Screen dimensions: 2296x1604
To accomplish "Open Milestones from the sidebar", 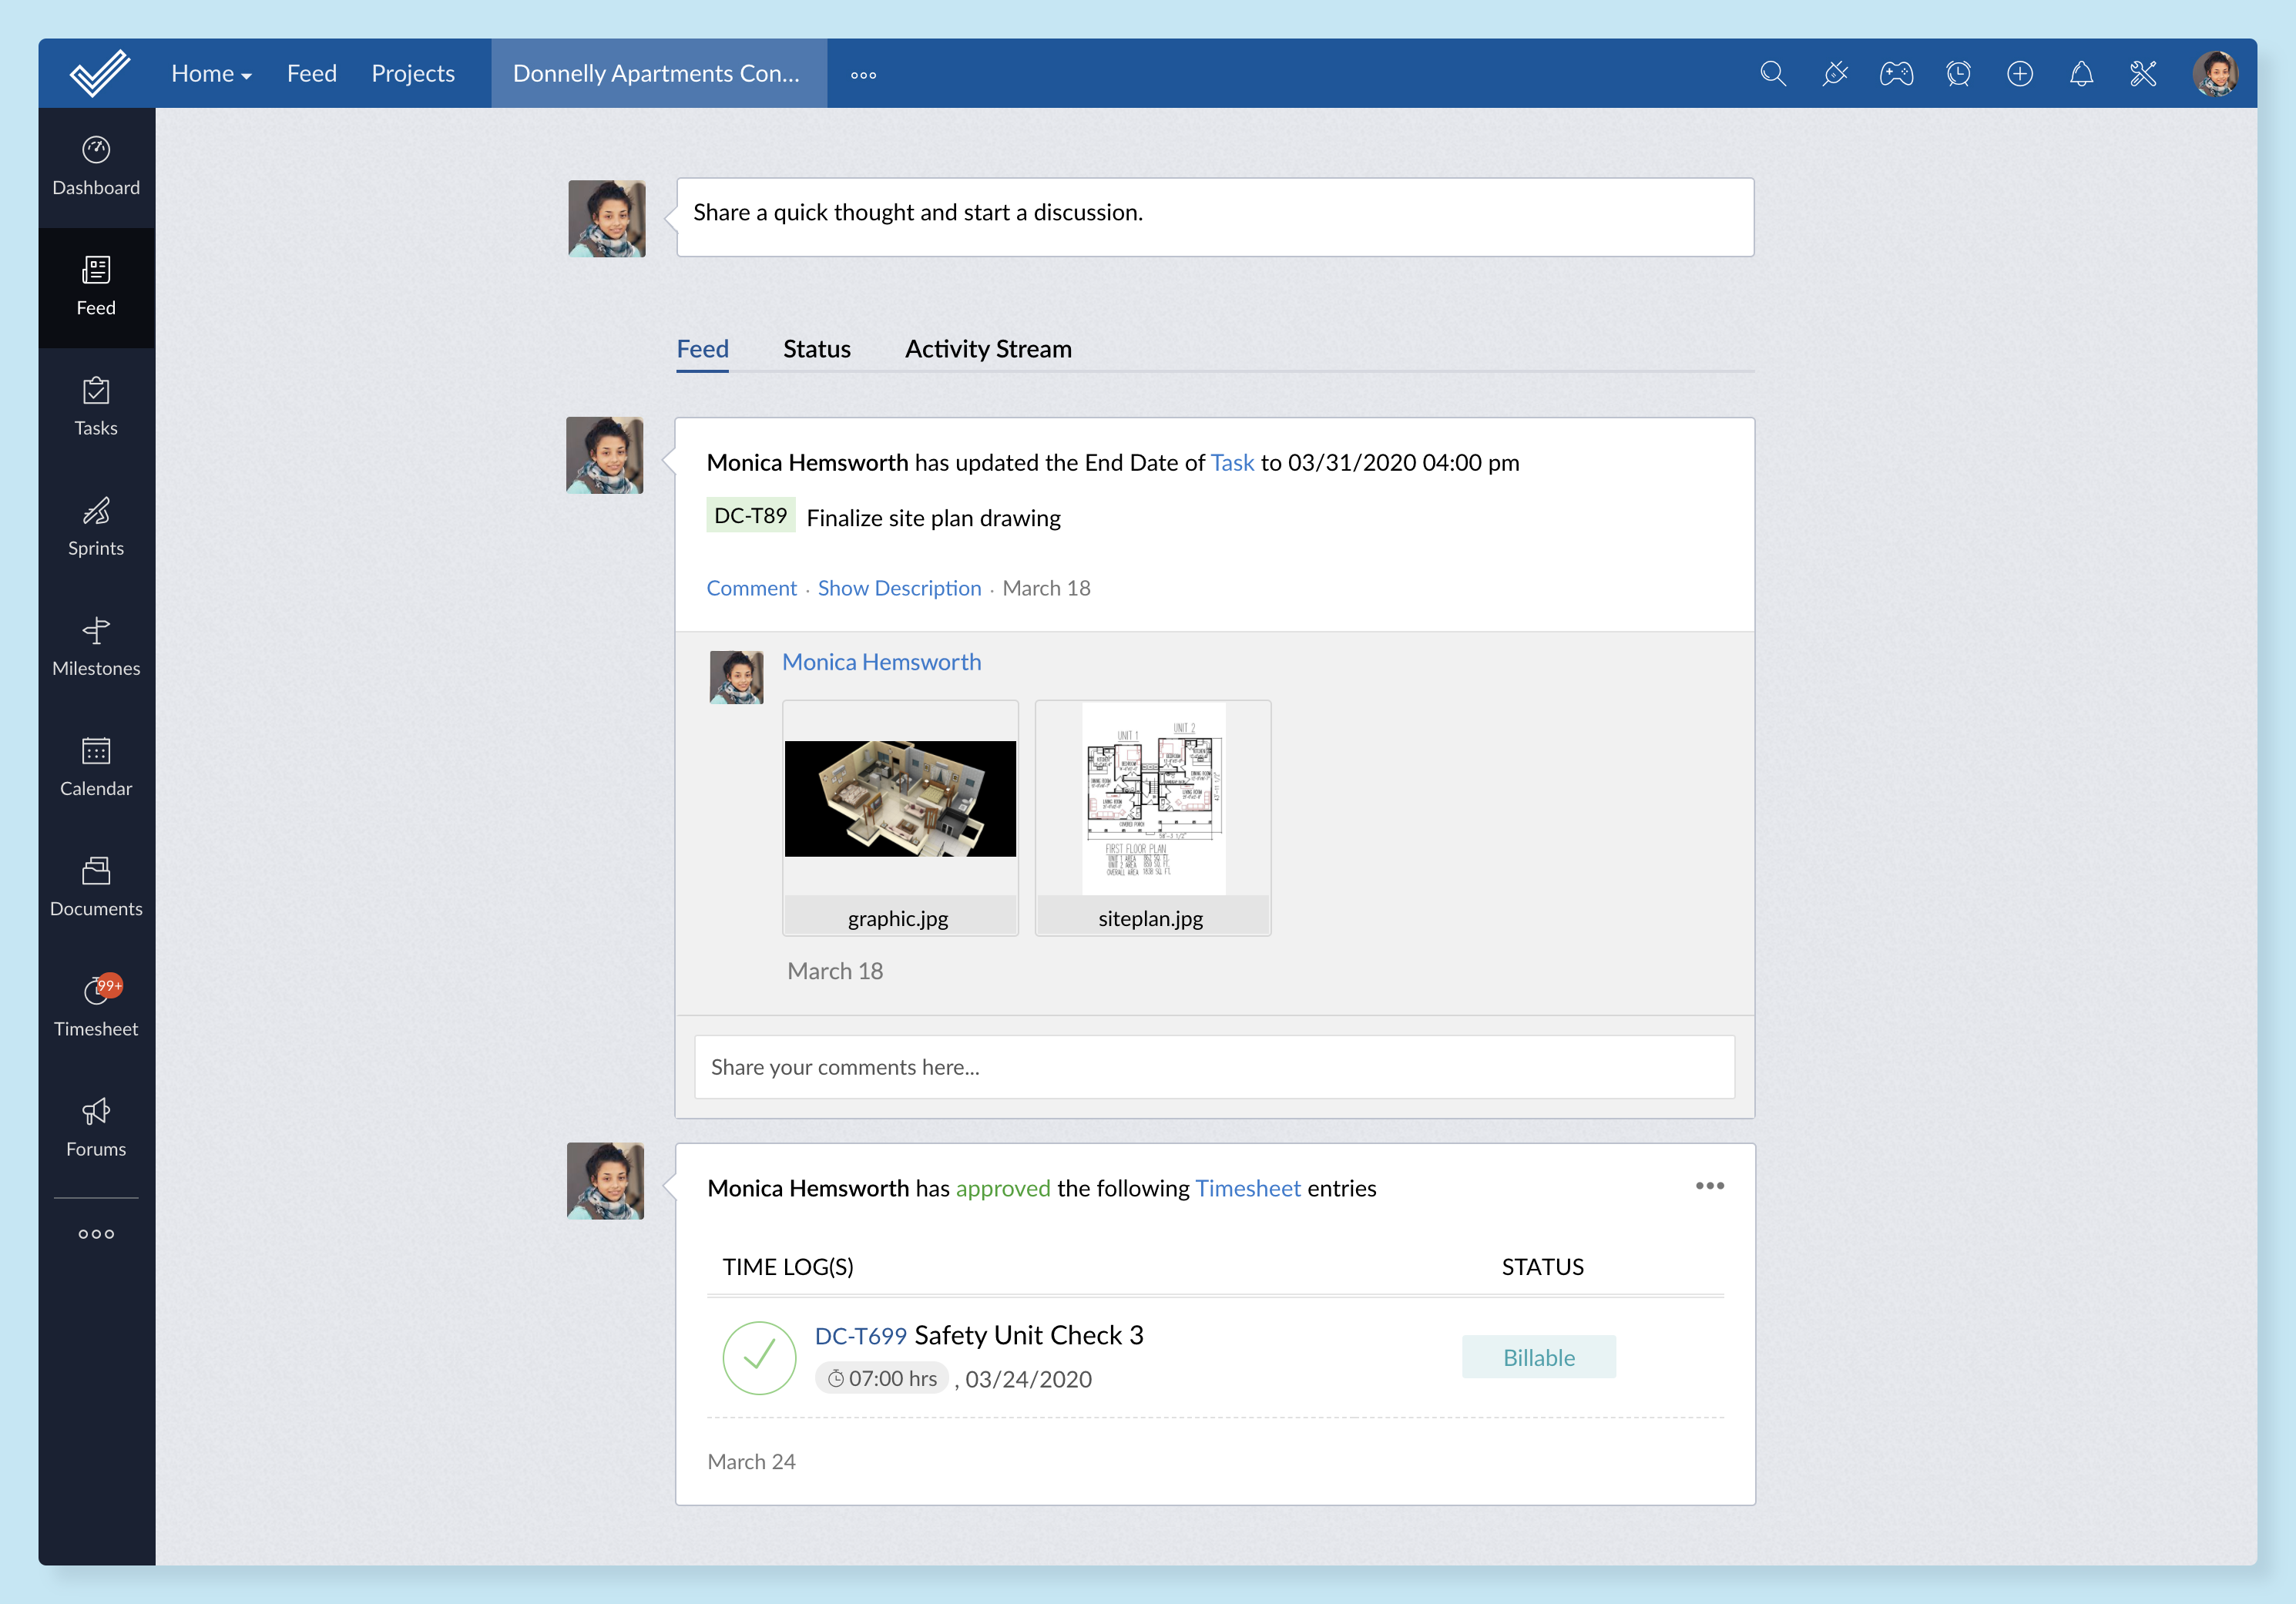I will [x=96, y=646].
